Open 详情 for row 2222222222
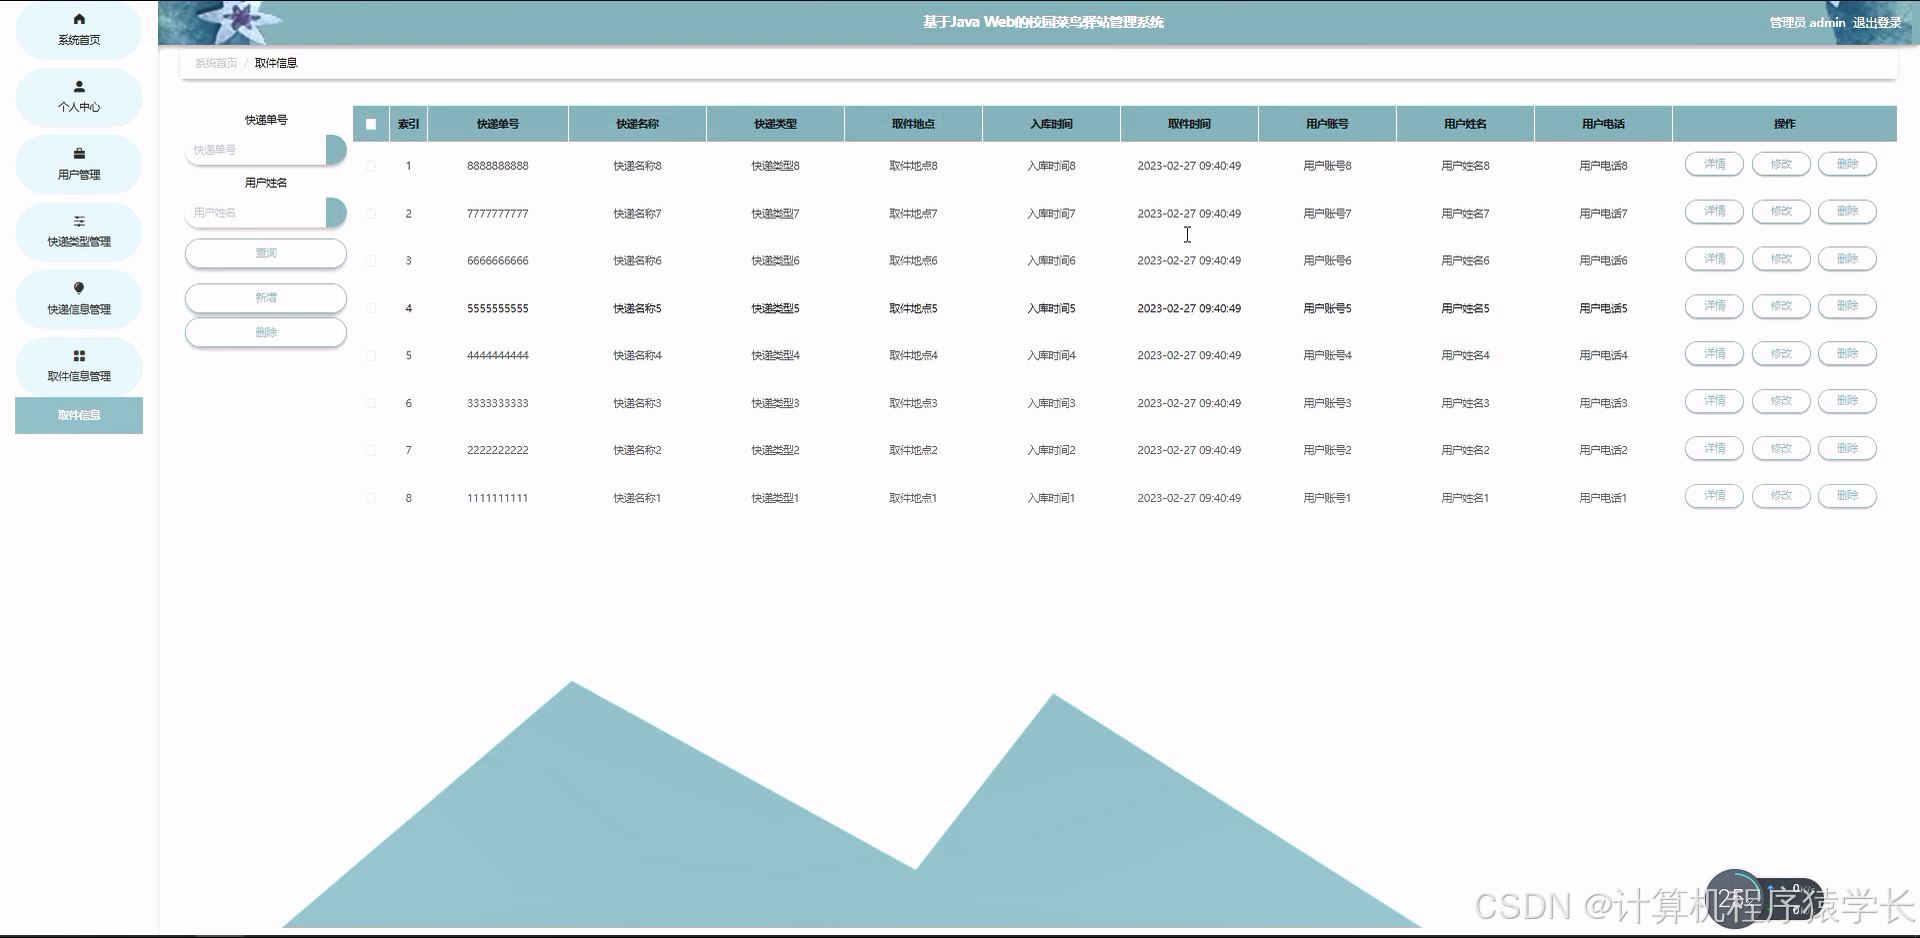The width and height of the screenshot is (1920, 938). (x=1714, y=449)
